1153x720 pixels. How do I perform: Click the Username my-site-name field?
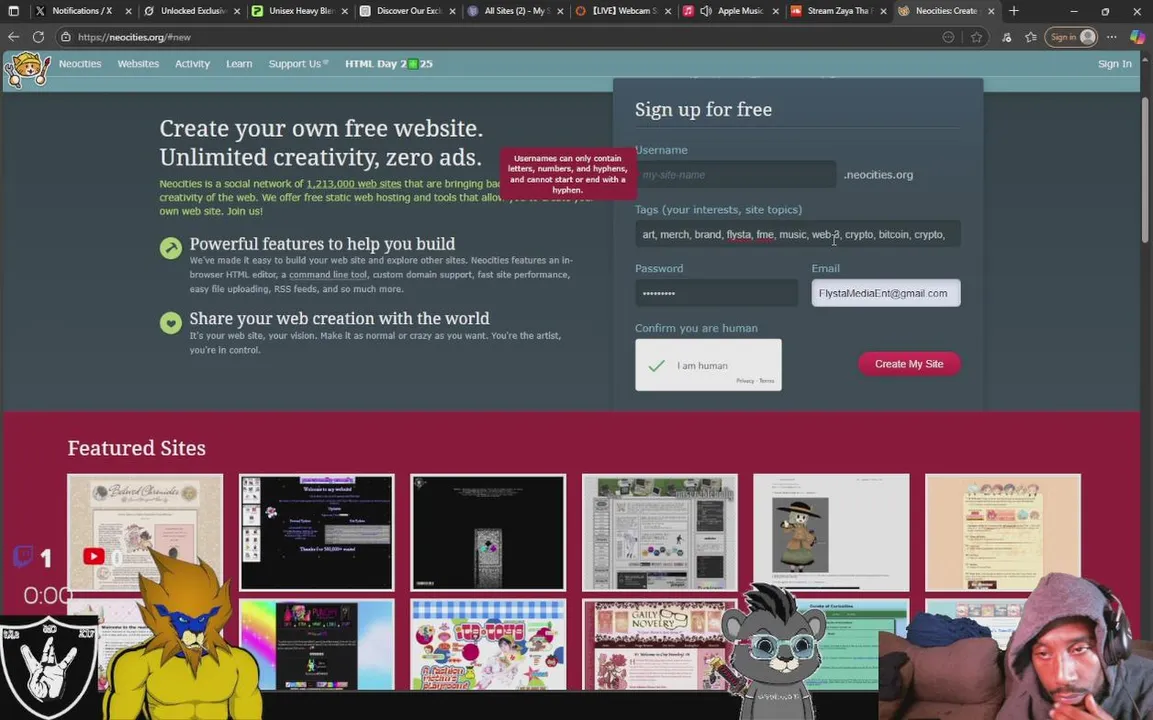point(735,175)
